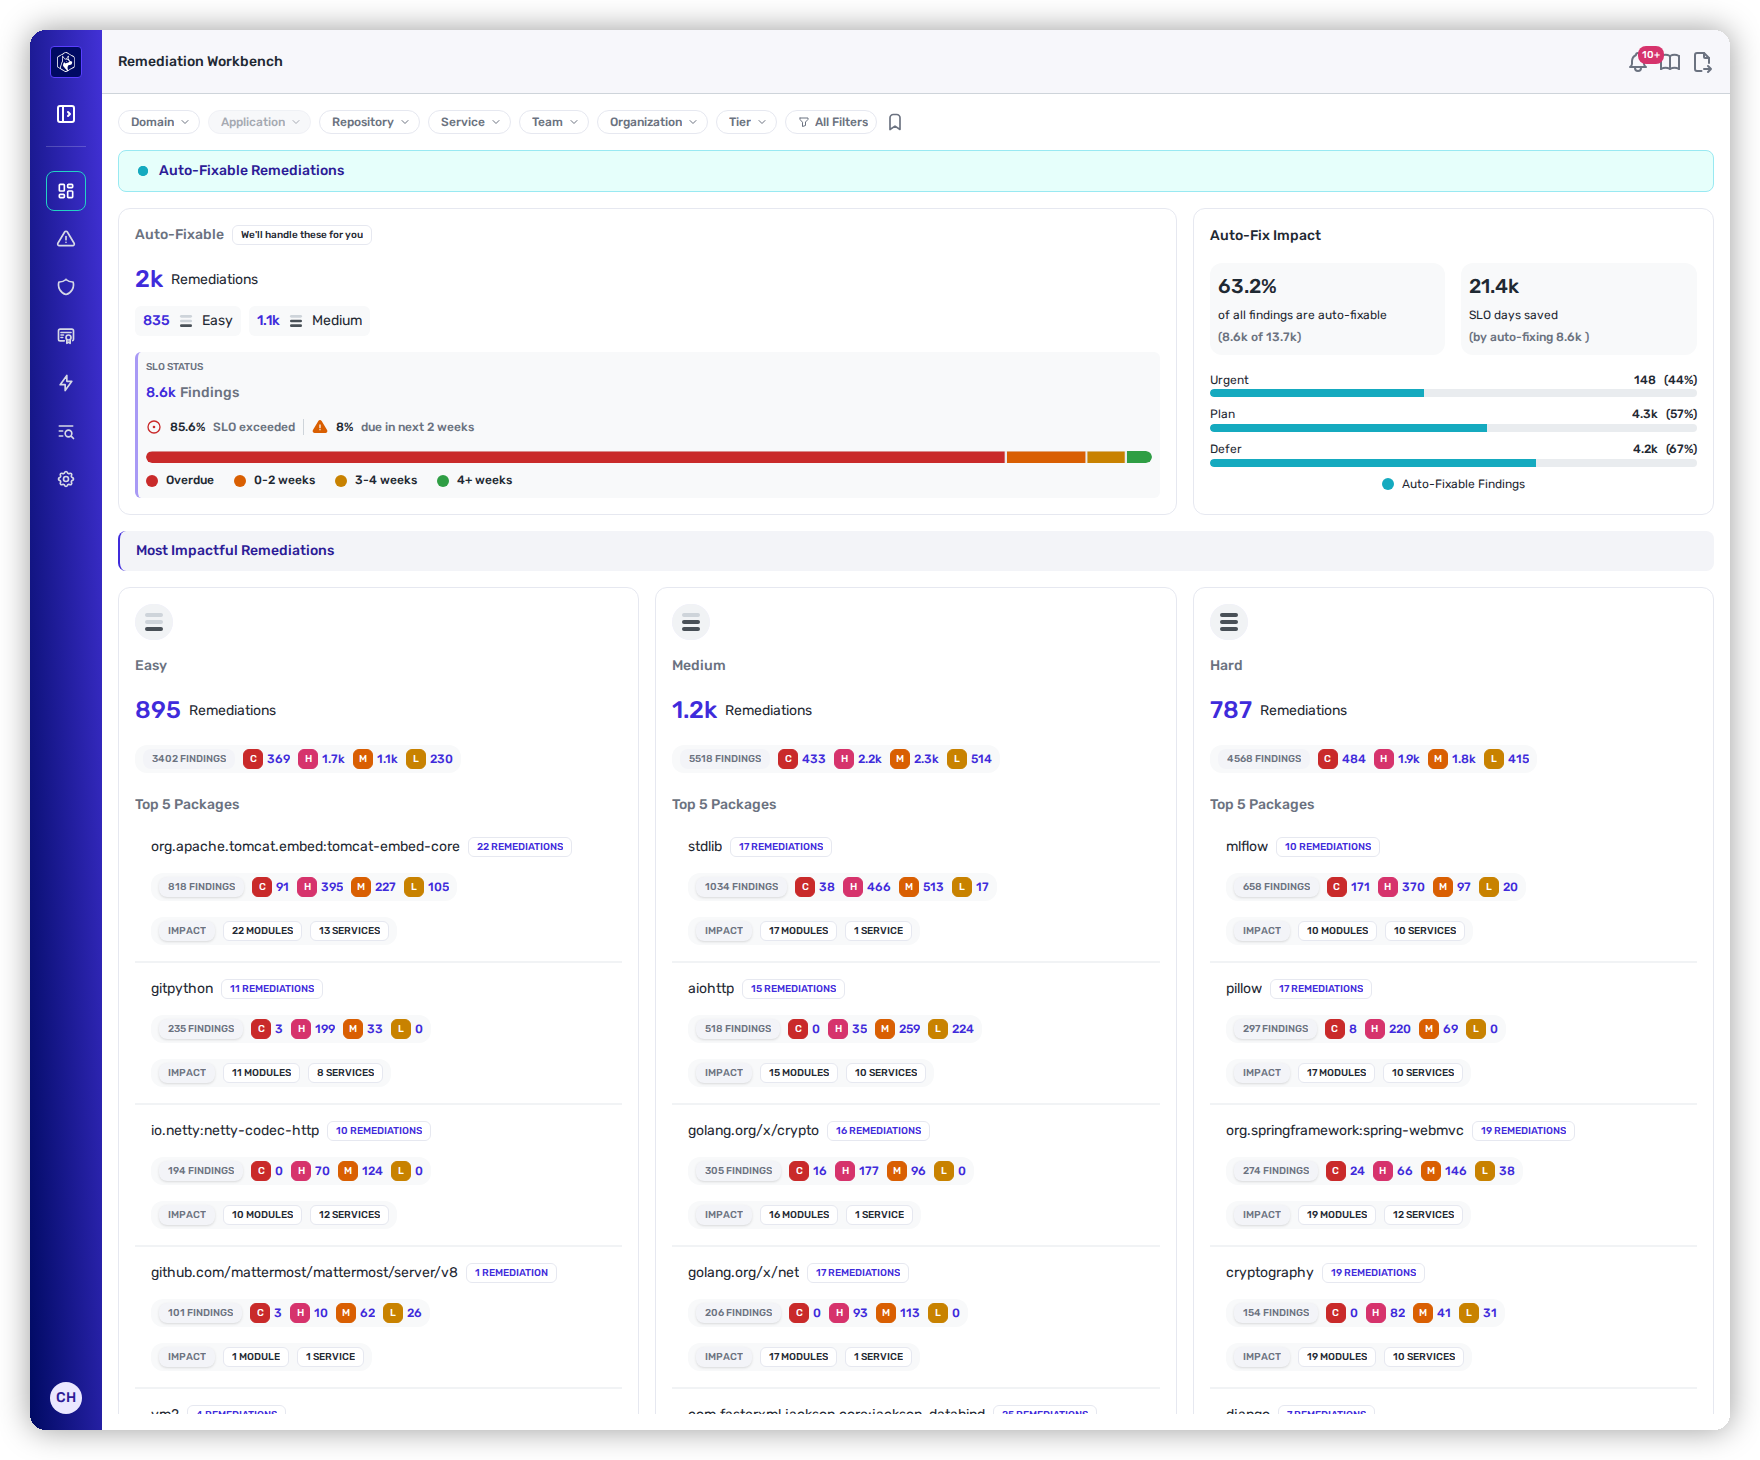The height and width of the screenshot is (1460, 1760).
Task: Open the Application filter dropdown
Action: point(260,122)
